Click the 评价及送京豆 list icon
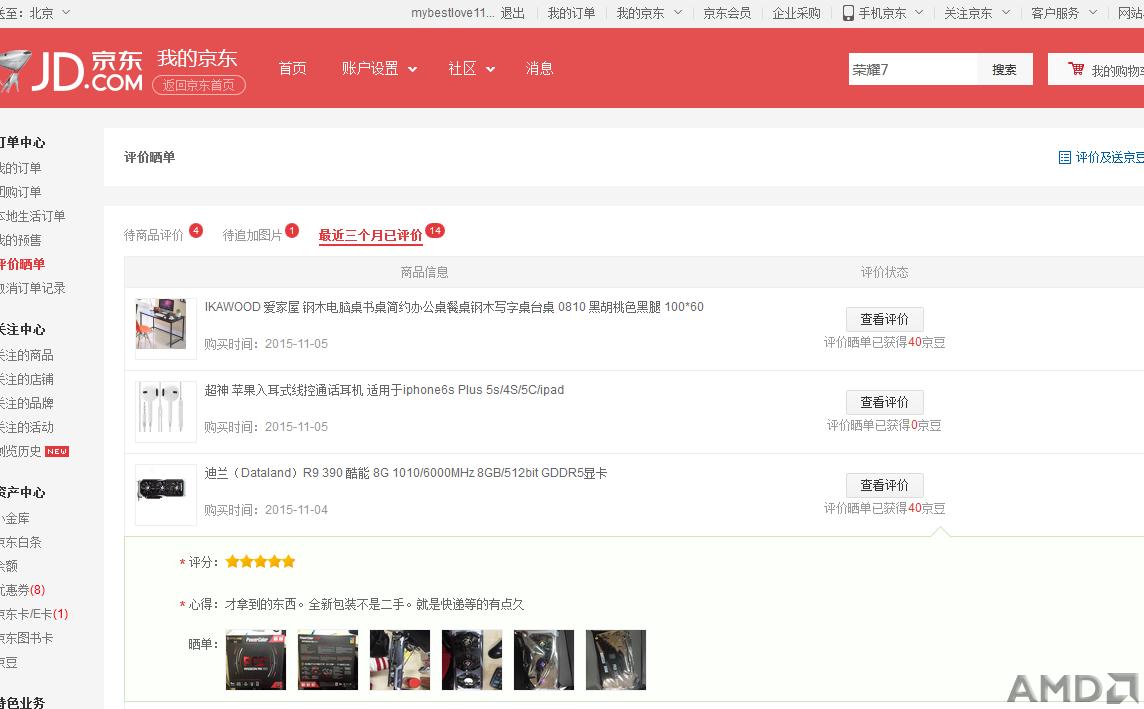The width and height of the screenshot is (1144, 709). pos(1064,158)
